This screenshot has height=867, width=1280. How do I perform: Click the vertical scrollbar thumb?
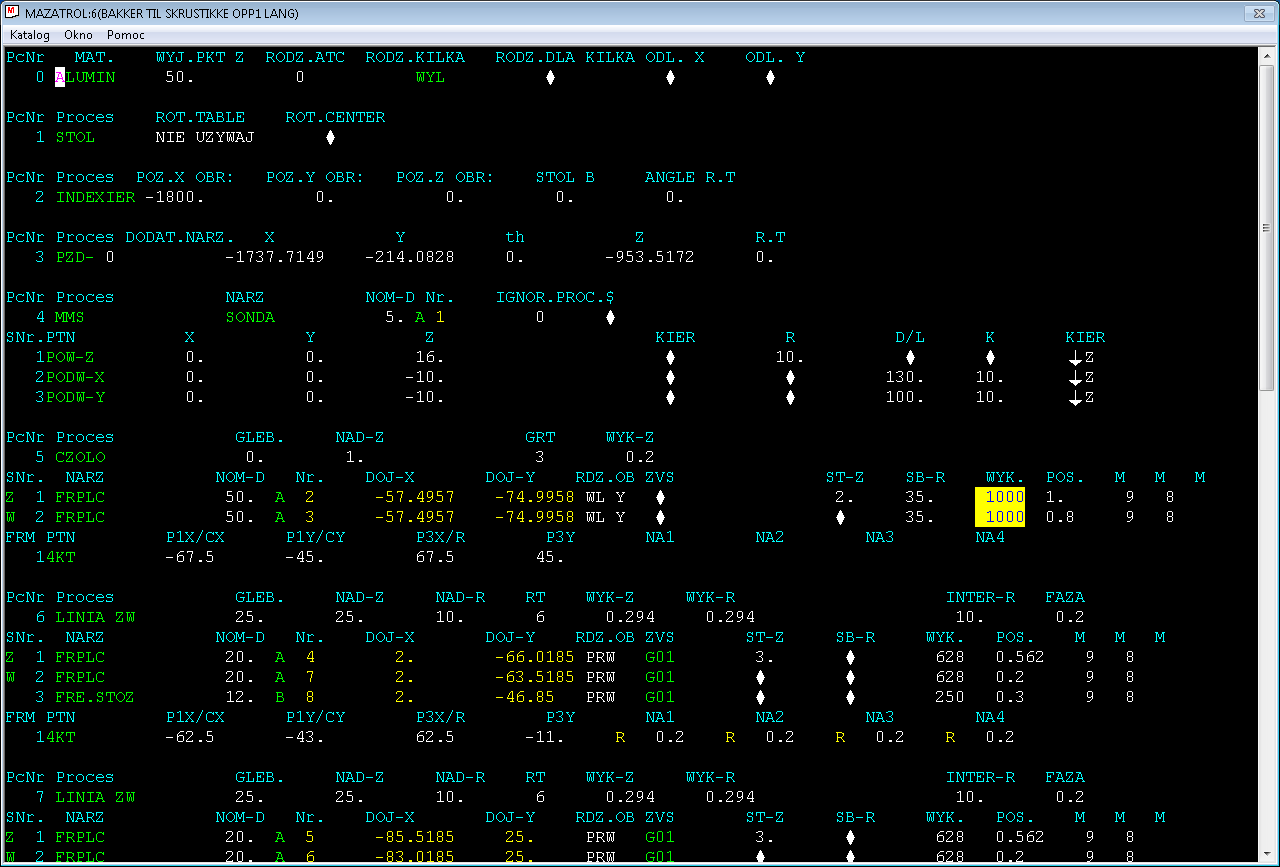(1267, 228)
